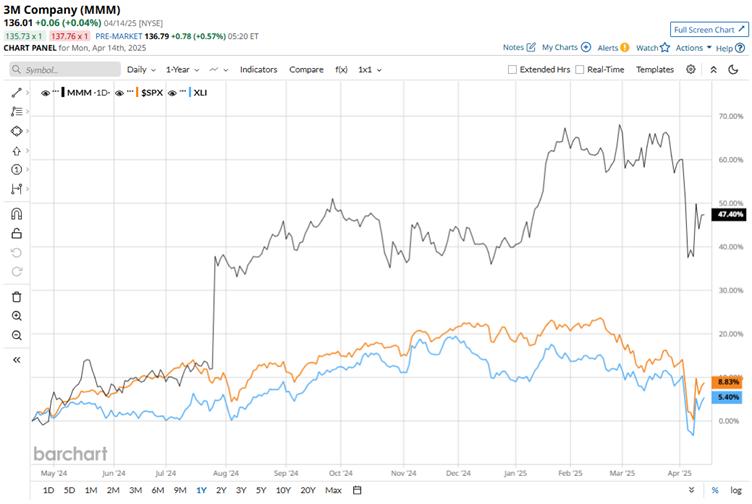Toggle visibility of XLI series
This screenshot has height=504, width=752.
[x=172, y=93]
